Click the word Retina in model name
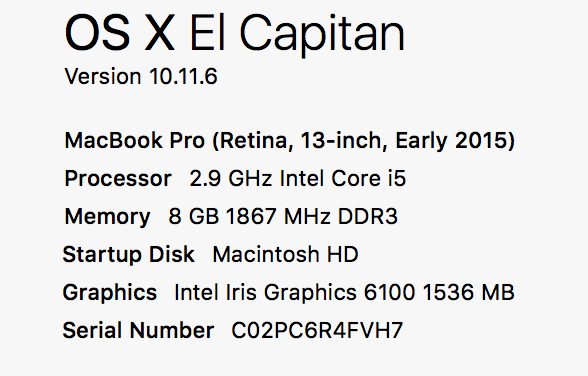This screenshot has height=376, width=588. [x=253, y=141]
